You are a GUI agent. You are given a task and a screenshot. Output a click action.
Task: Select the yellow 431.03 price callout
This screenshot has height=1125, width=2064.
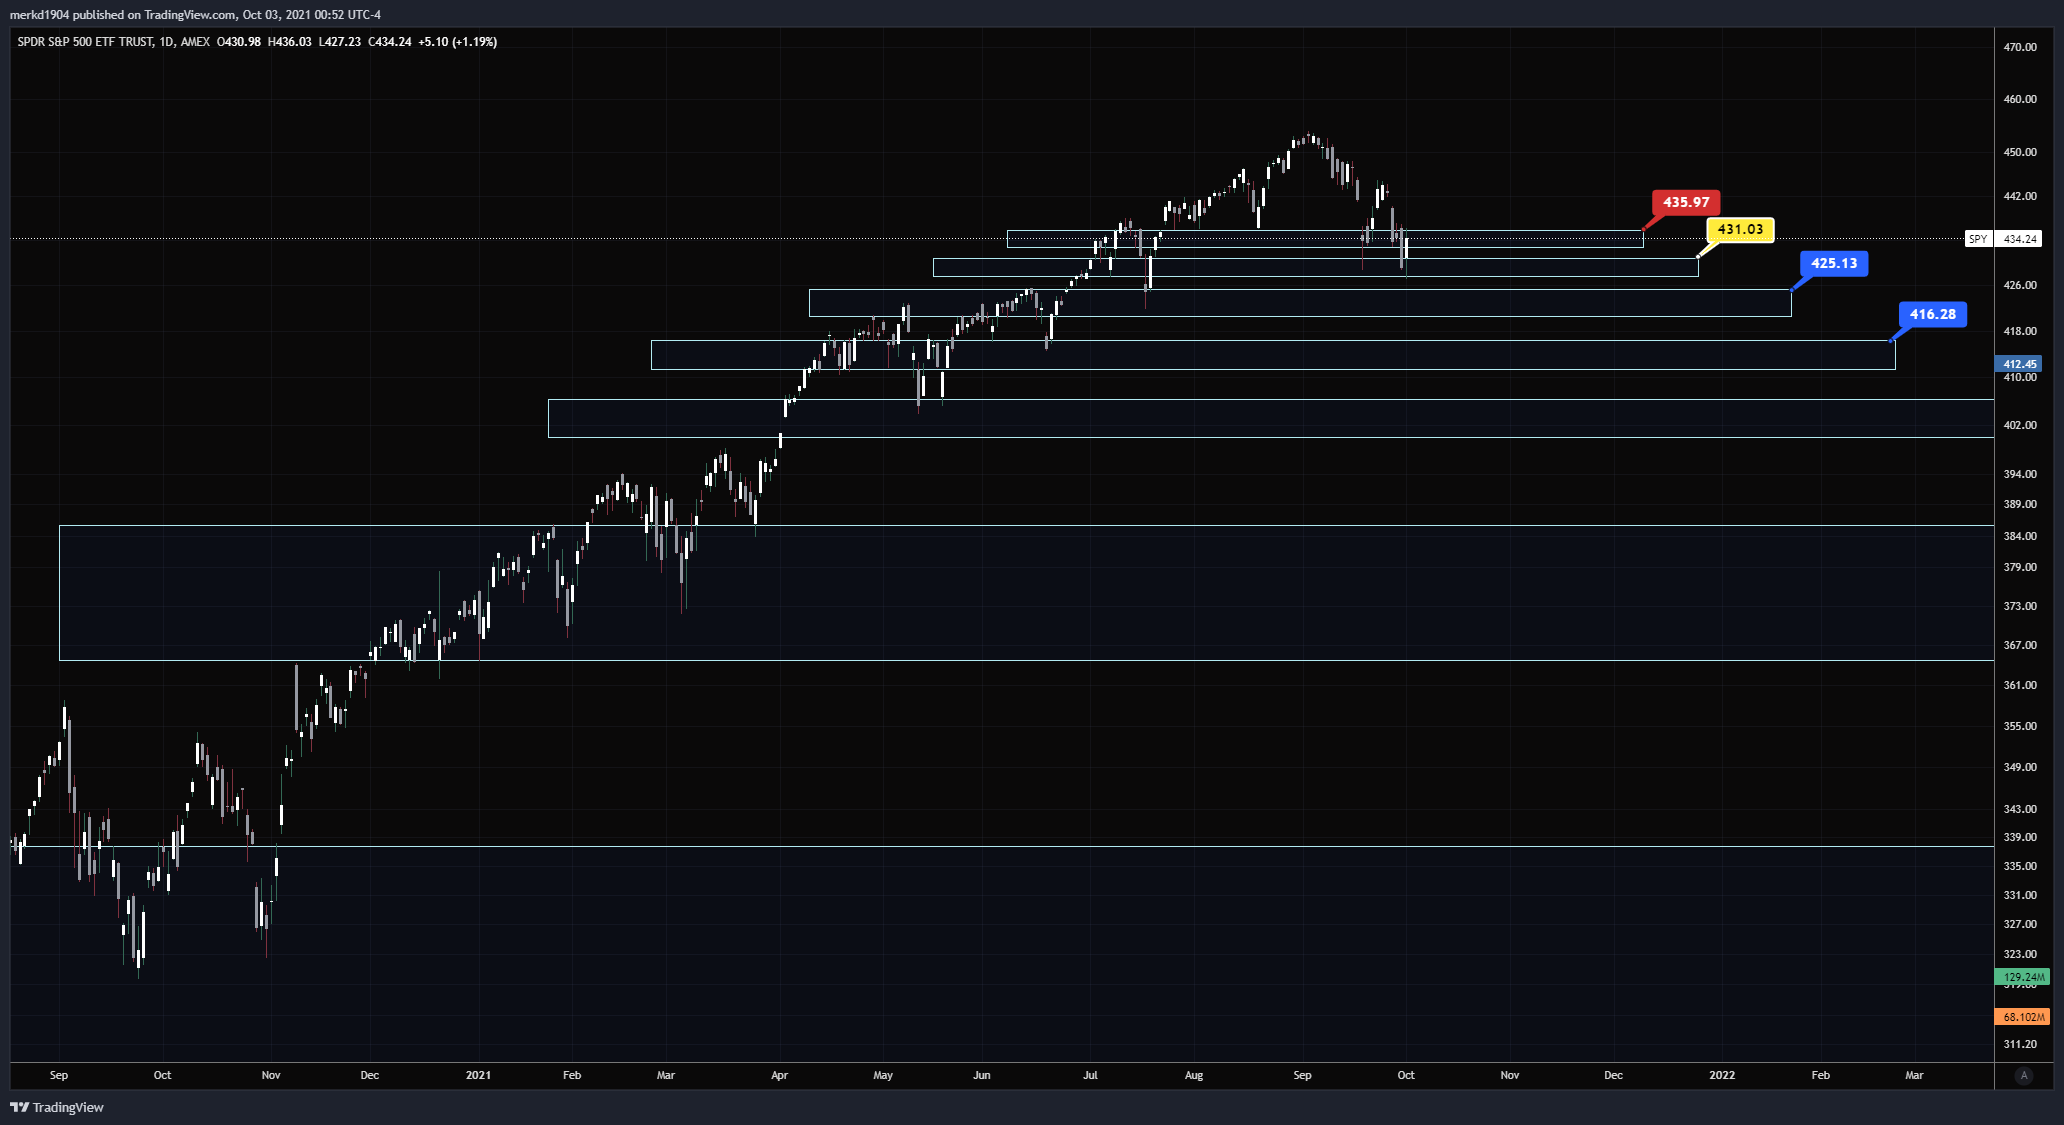click(1740, 229)
